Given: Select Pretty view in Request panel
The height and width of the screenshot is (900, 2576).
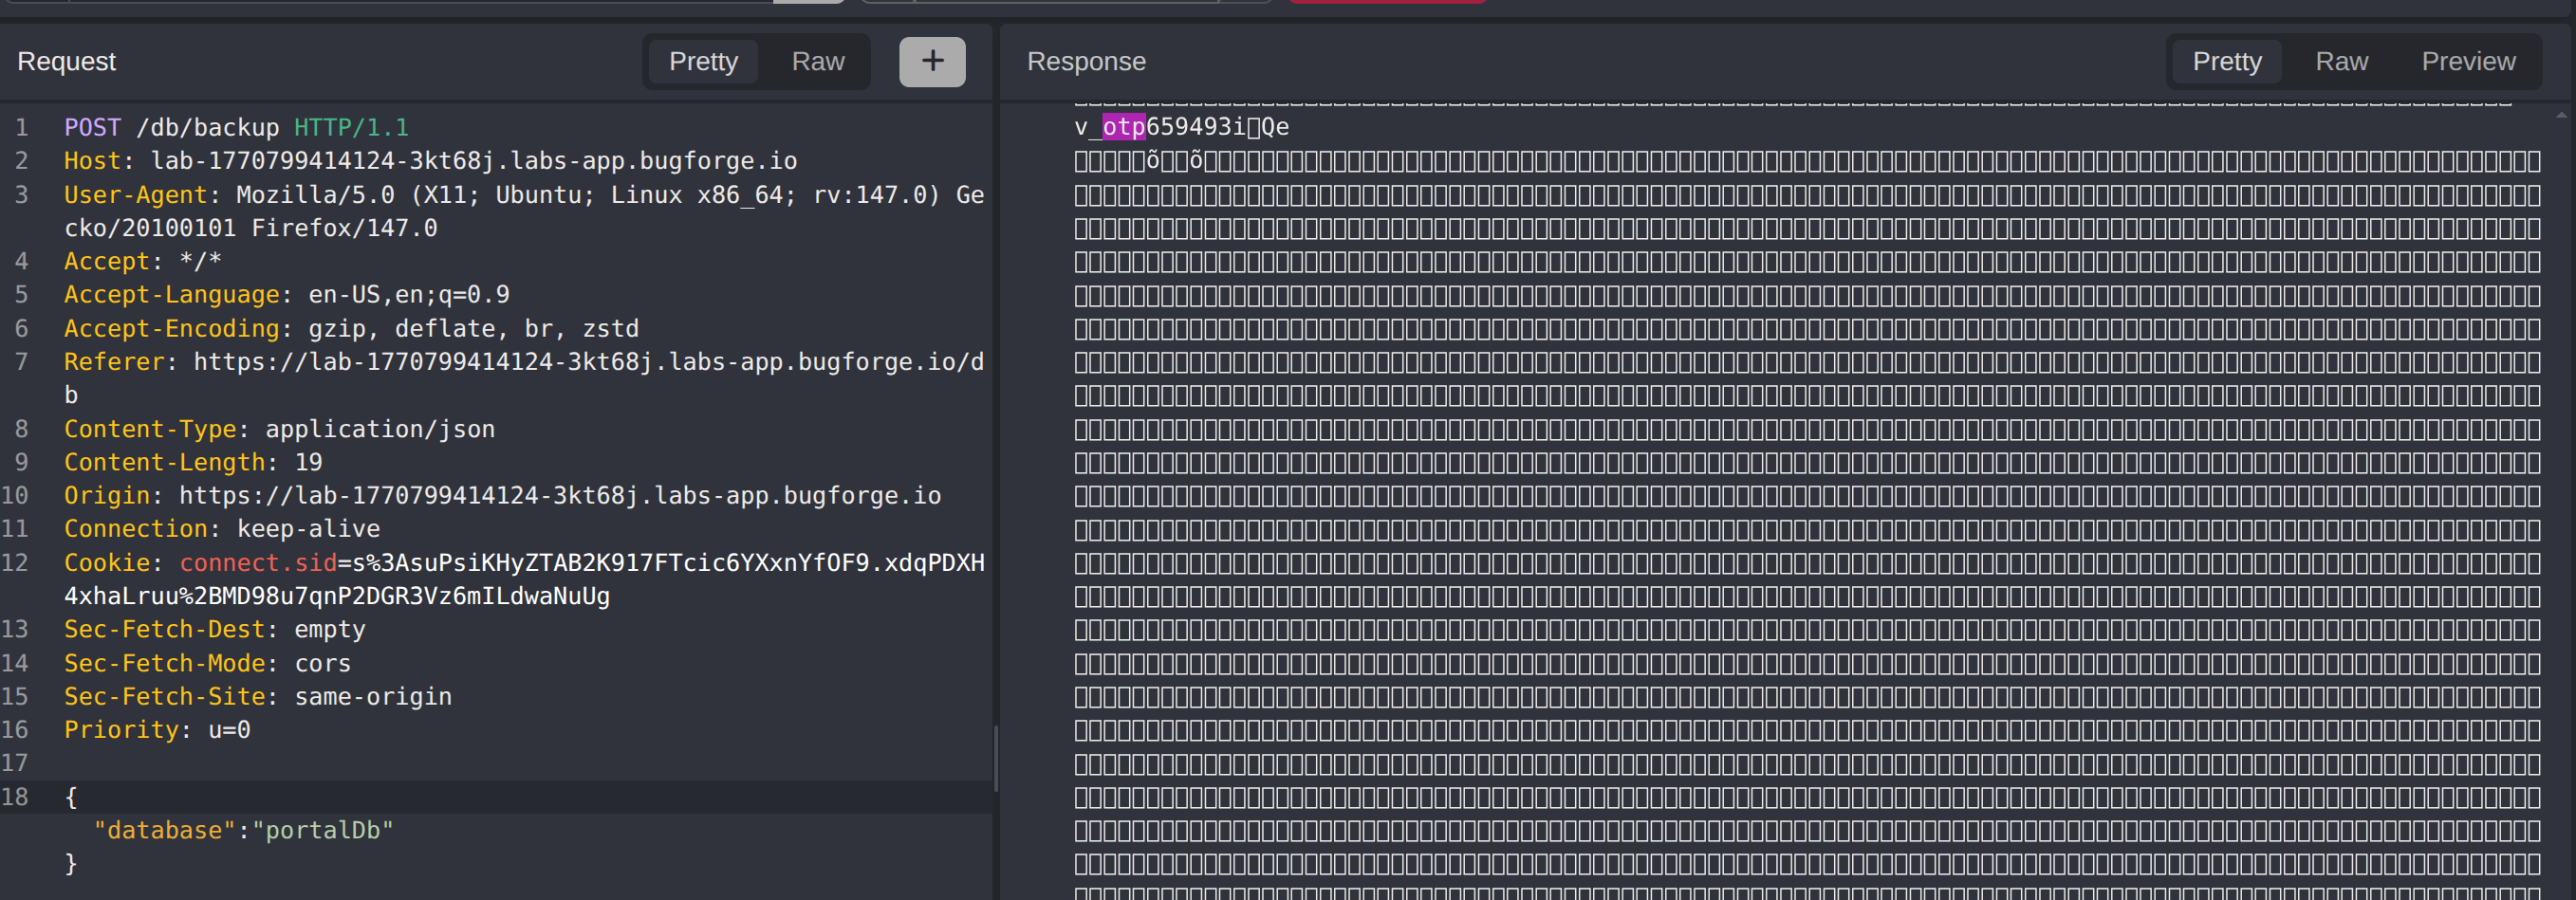Looking at the screenshot, I should tap(703, 62).
